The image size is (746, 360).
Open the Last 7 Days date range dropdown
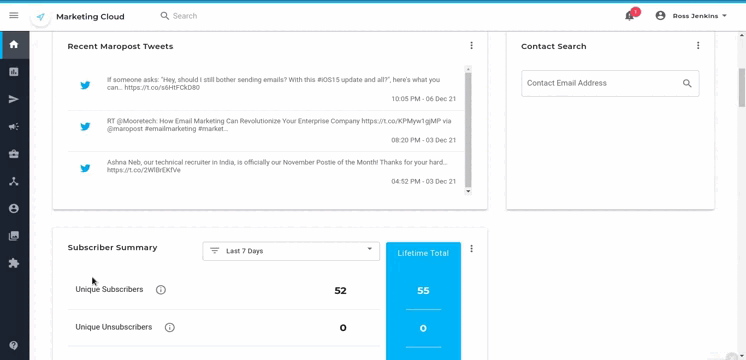point(291,251)
